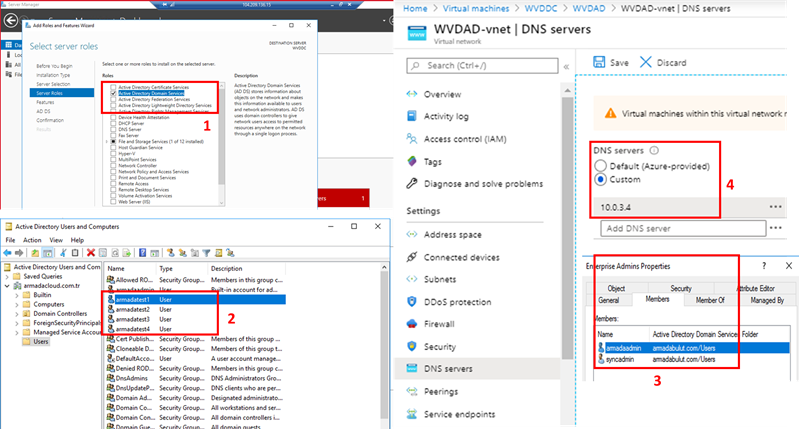
Task: Expand Saved Queries tree node
Action: pyautogui.click(x=7, y=277)
